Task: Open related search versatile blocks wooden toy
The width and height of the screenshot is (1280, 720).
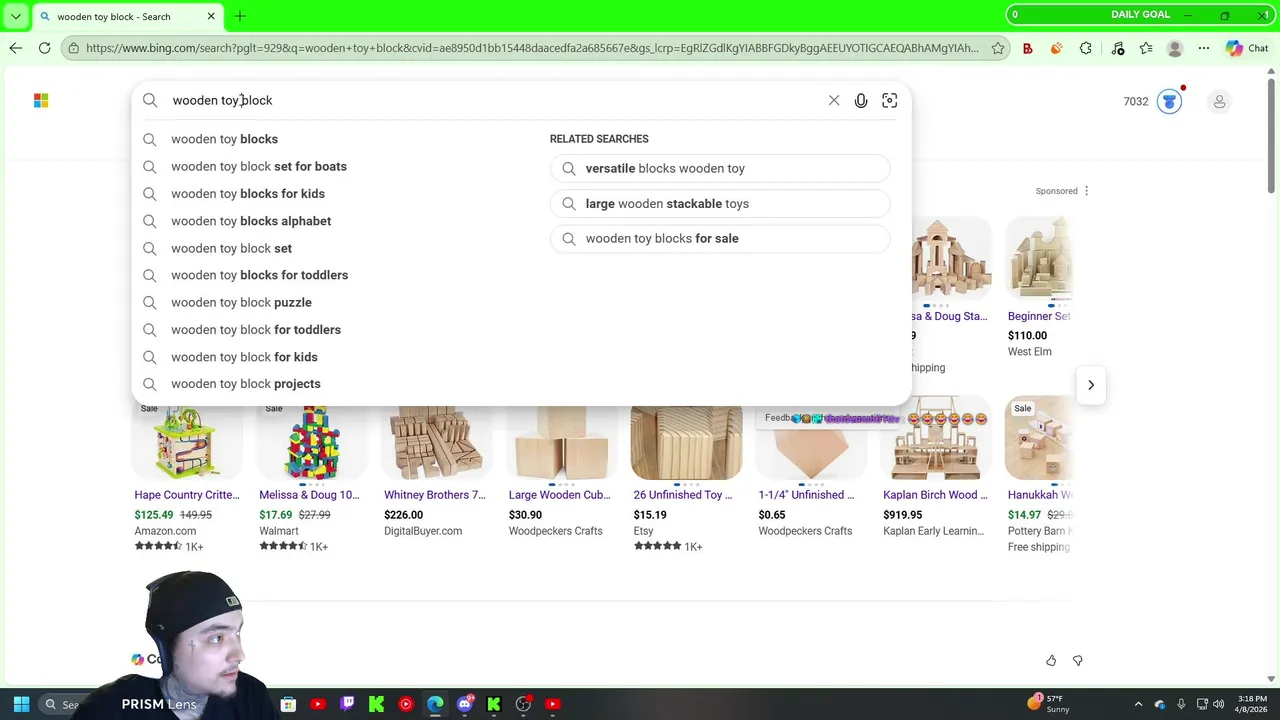Action: tap(720, 168)
